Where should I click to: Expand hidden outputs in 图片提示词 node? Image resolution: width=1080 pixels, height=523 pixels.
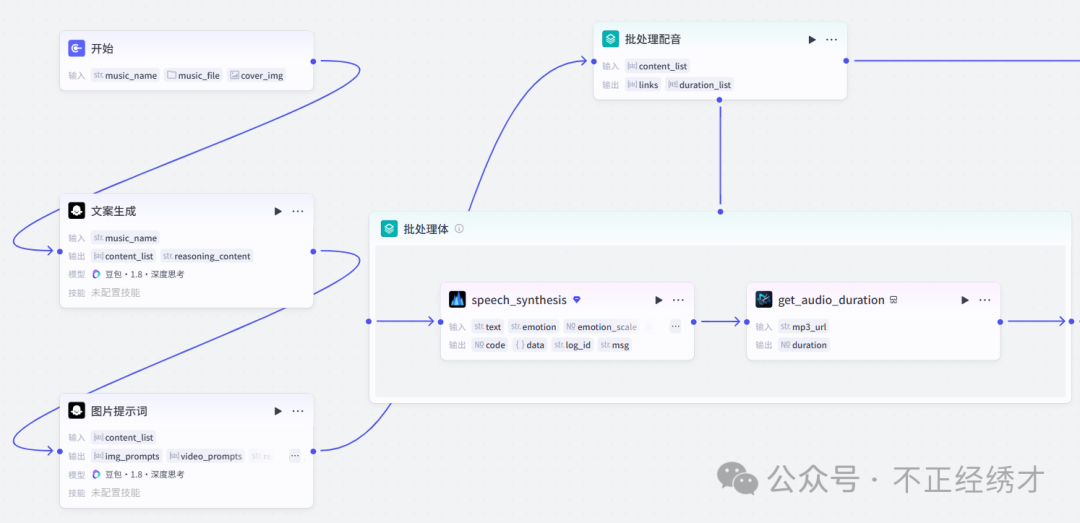[295, 456]
